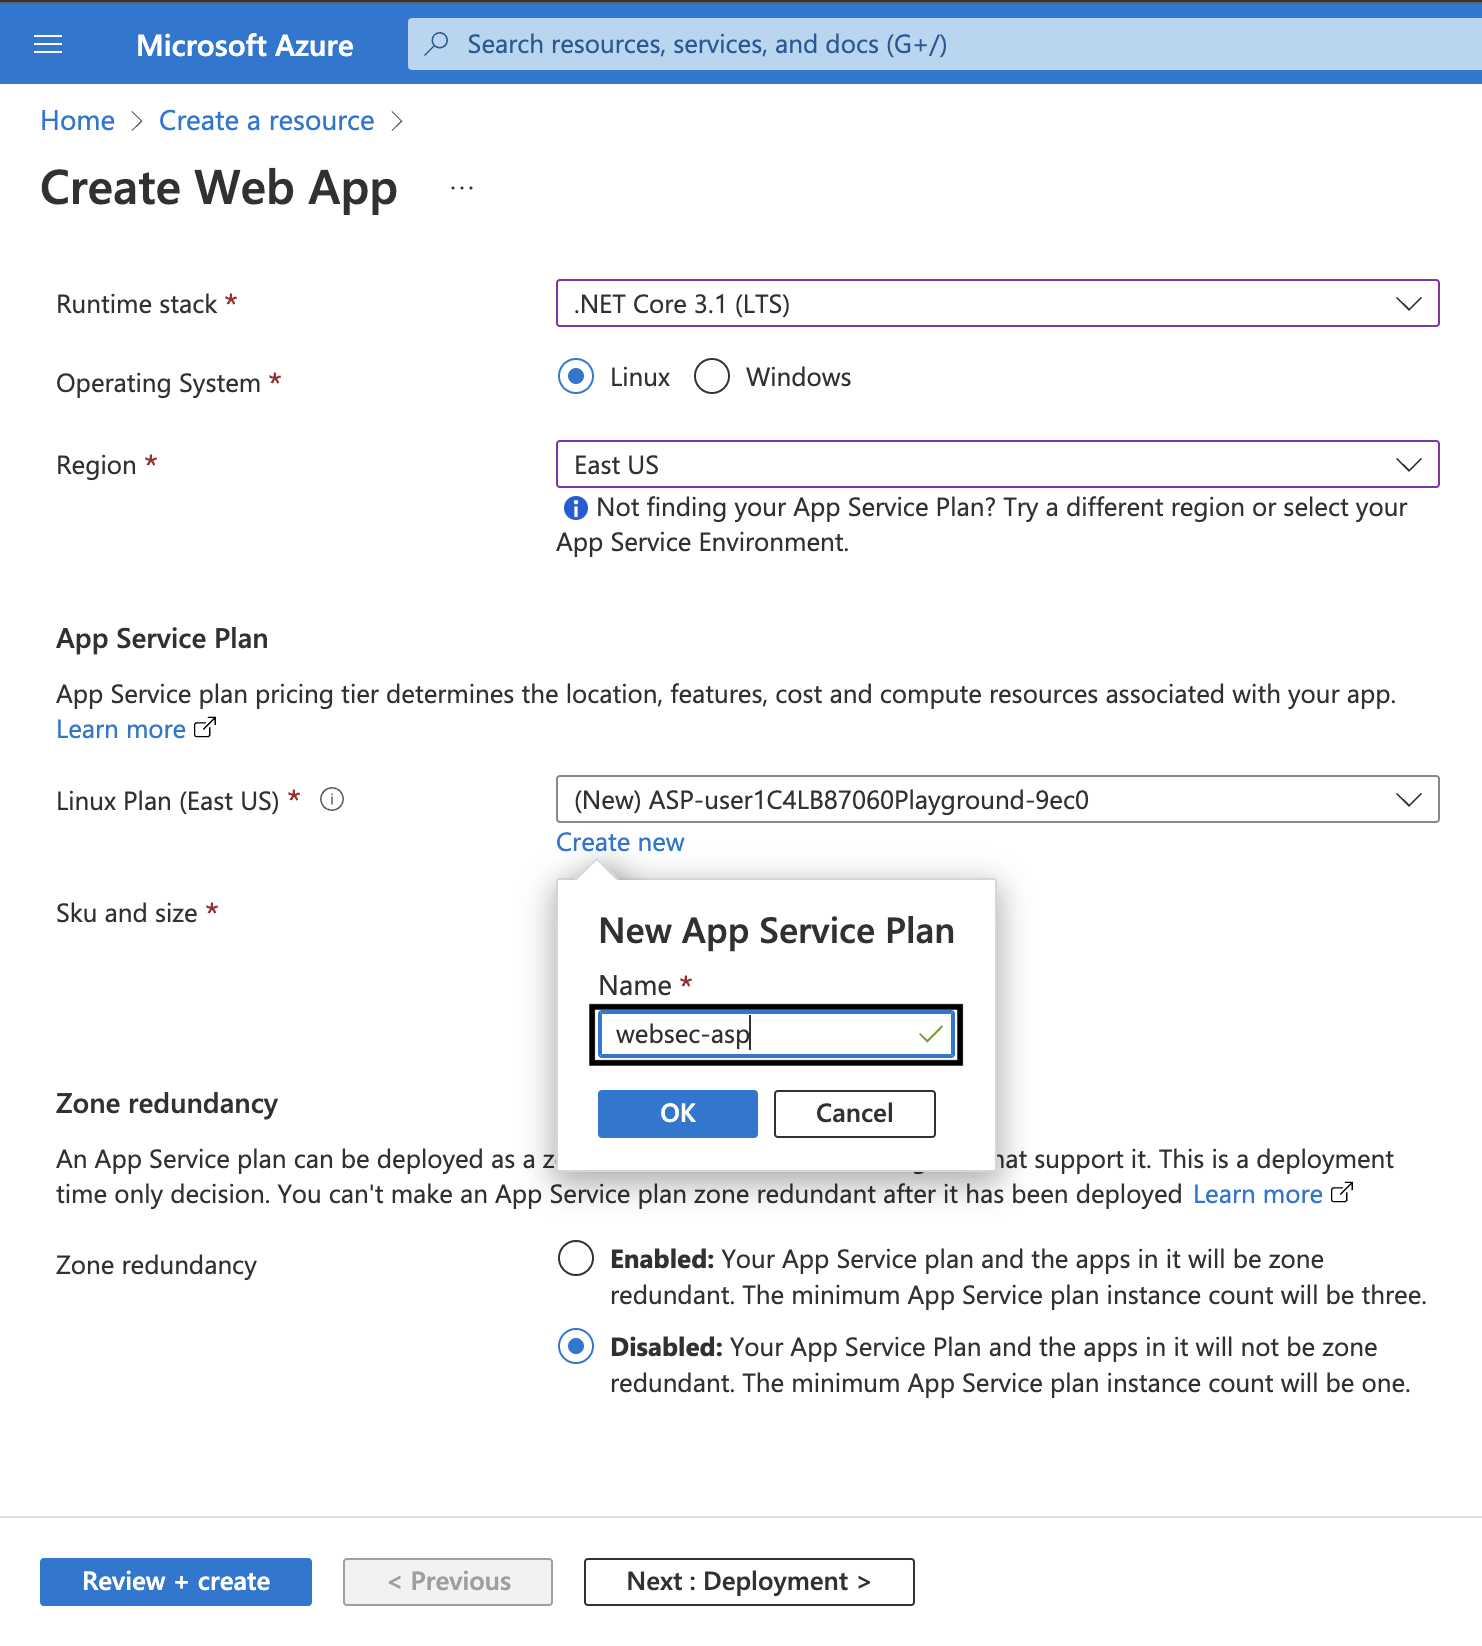This screenshot has width=1482, height=1646.
Task: Click external link icon beside App Service Learn more
Action: [204, 728]
